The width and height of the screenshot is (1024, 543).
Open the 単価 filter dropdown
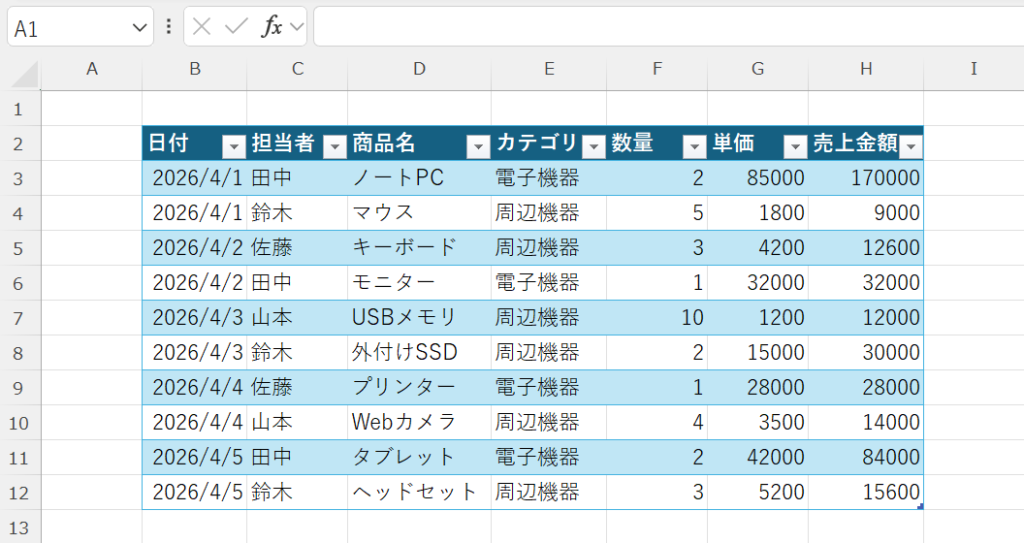point(795,147)
